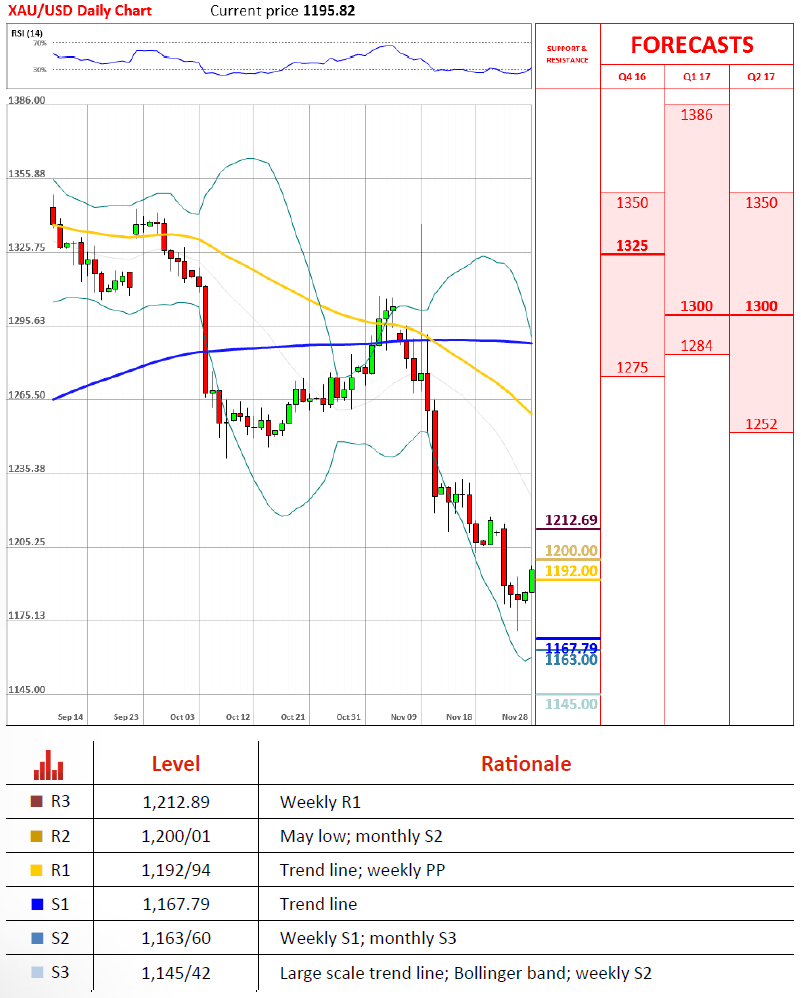Click the S3 level value 1,145/42
The image size is (801, 998).
tap(176, 973)
